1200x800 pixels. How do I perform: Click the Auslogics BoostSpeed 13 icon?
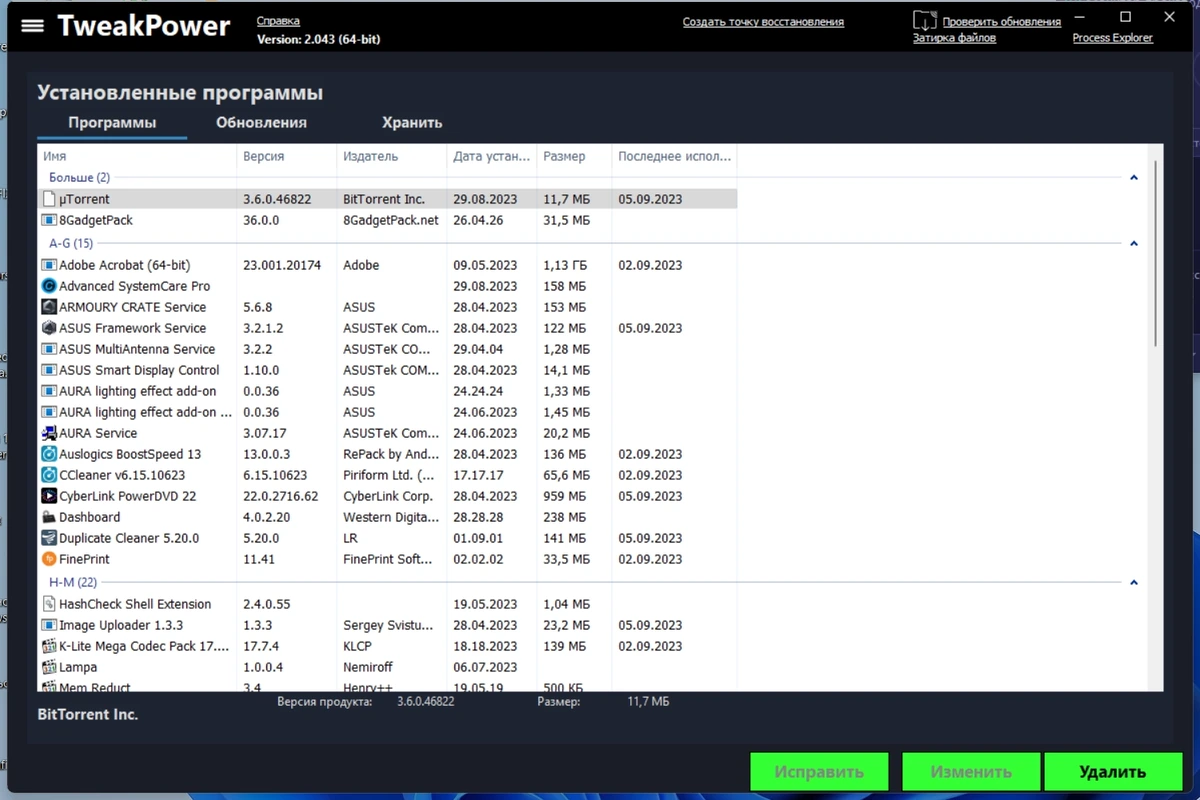point(49,454)
